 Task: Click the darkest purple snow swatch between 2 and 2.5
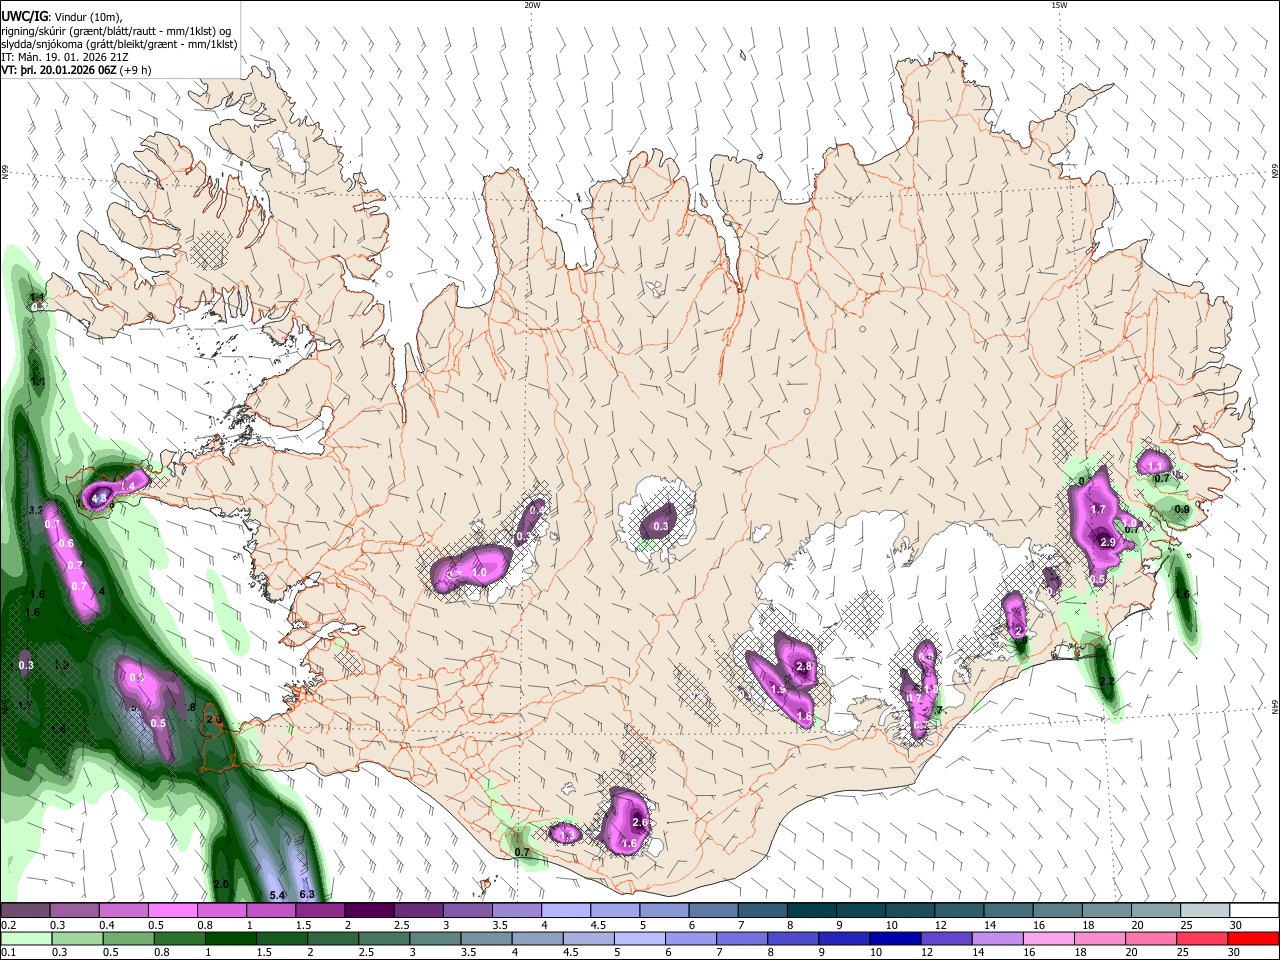(x=369, y=911)
